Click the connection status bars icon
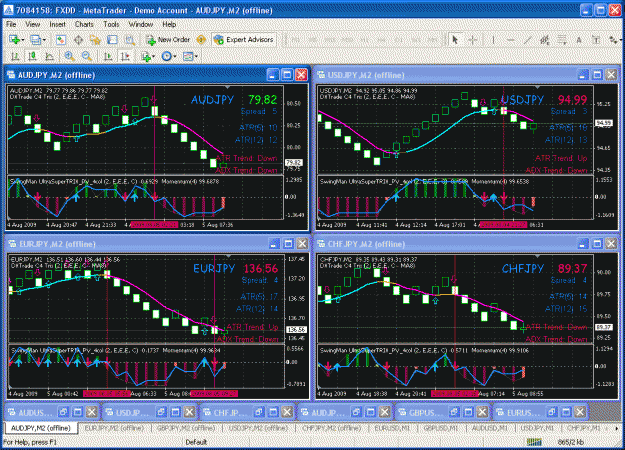The height and width of the screenshot is (450, 625). [535, 442]
